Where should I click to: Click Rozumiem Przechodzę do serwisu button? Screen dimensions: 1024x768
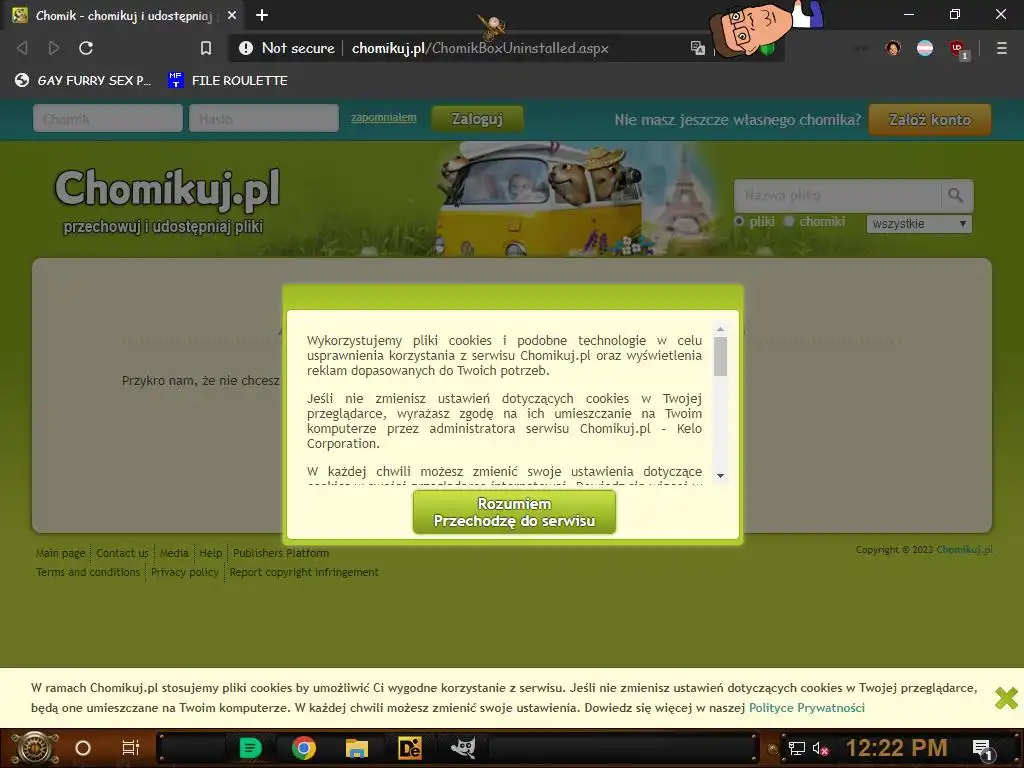coord(514,513)
